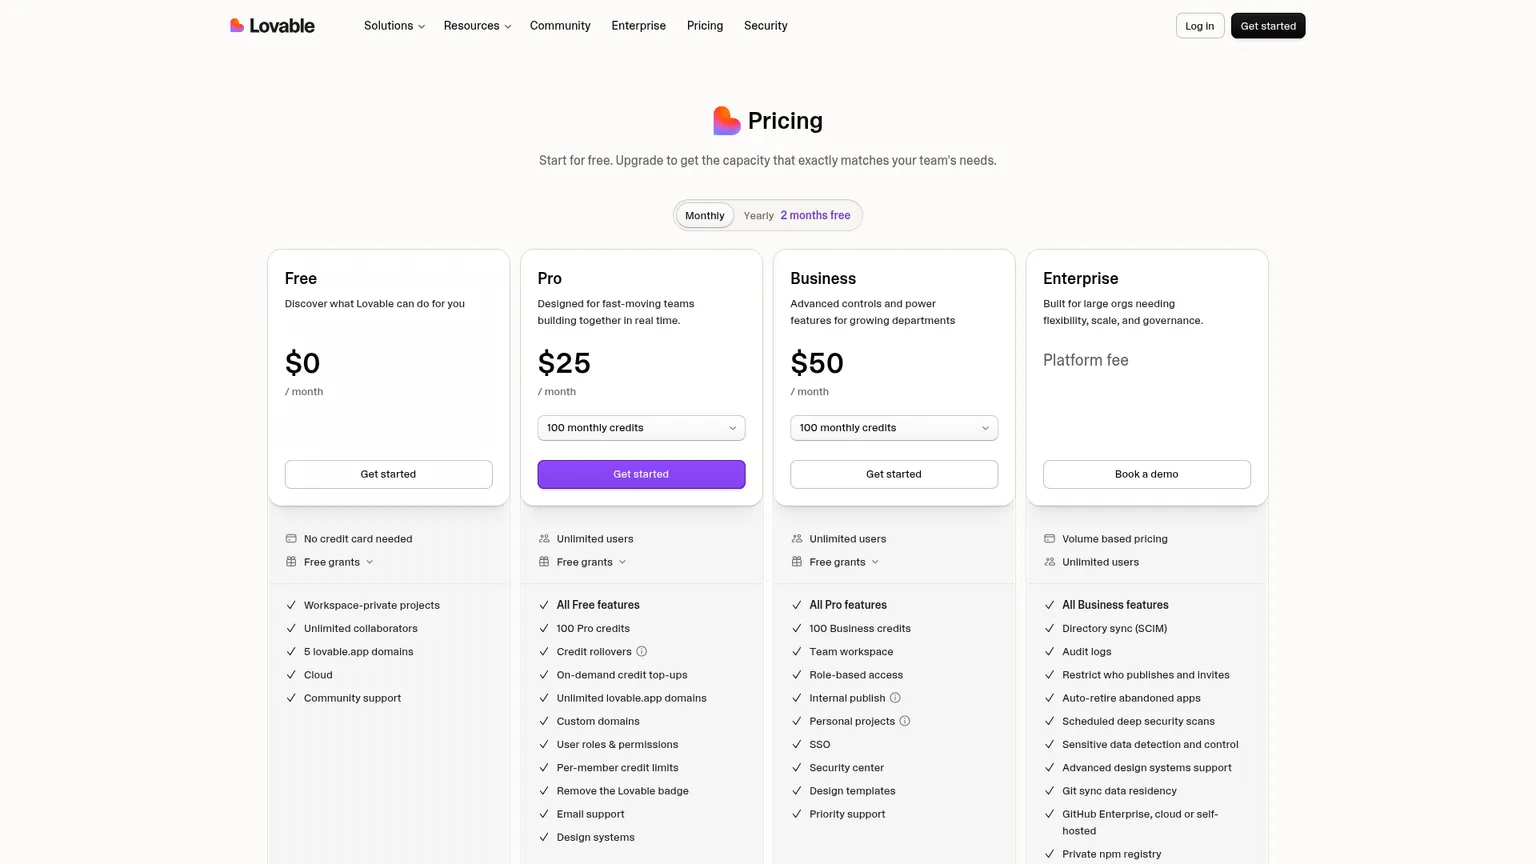
Task: Click users icon beside Pro Unlimited users
Action: click(x=544, y=538)
